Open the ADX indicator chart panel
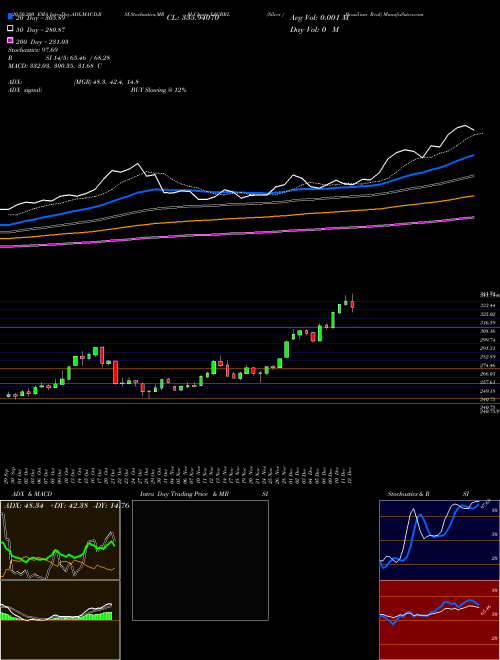Screen dimensions: 500x660 (60, 540)
